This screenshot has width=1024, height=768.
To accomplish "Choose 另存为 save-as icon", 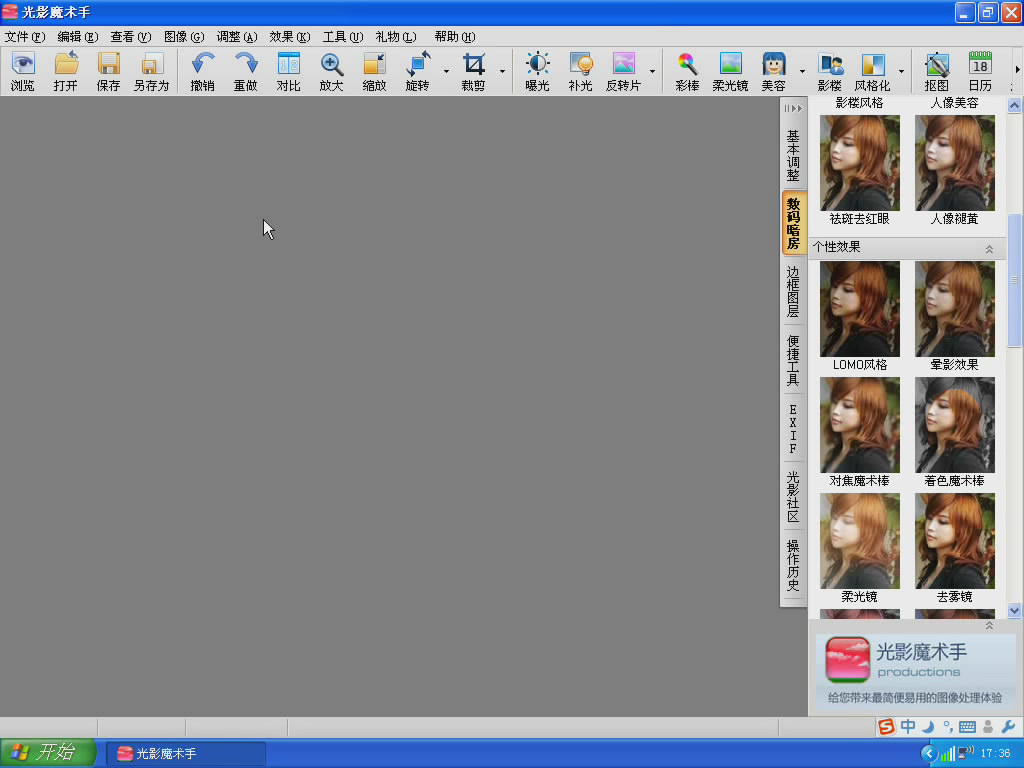I will click(x=152, y=71).
